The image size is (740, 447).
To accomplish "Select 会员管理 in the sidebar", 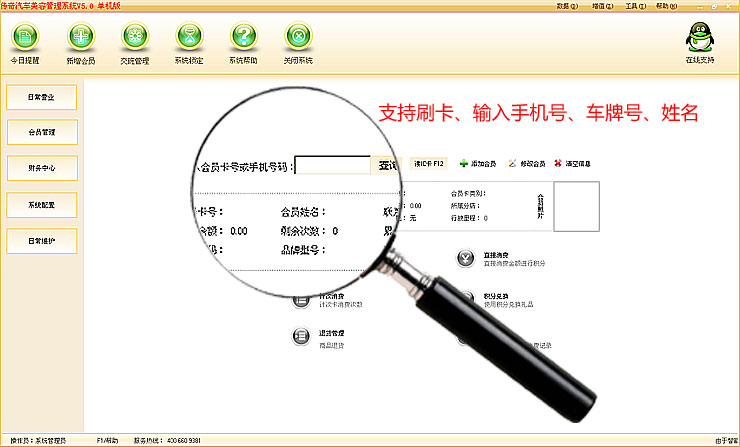I will (42, 132).
